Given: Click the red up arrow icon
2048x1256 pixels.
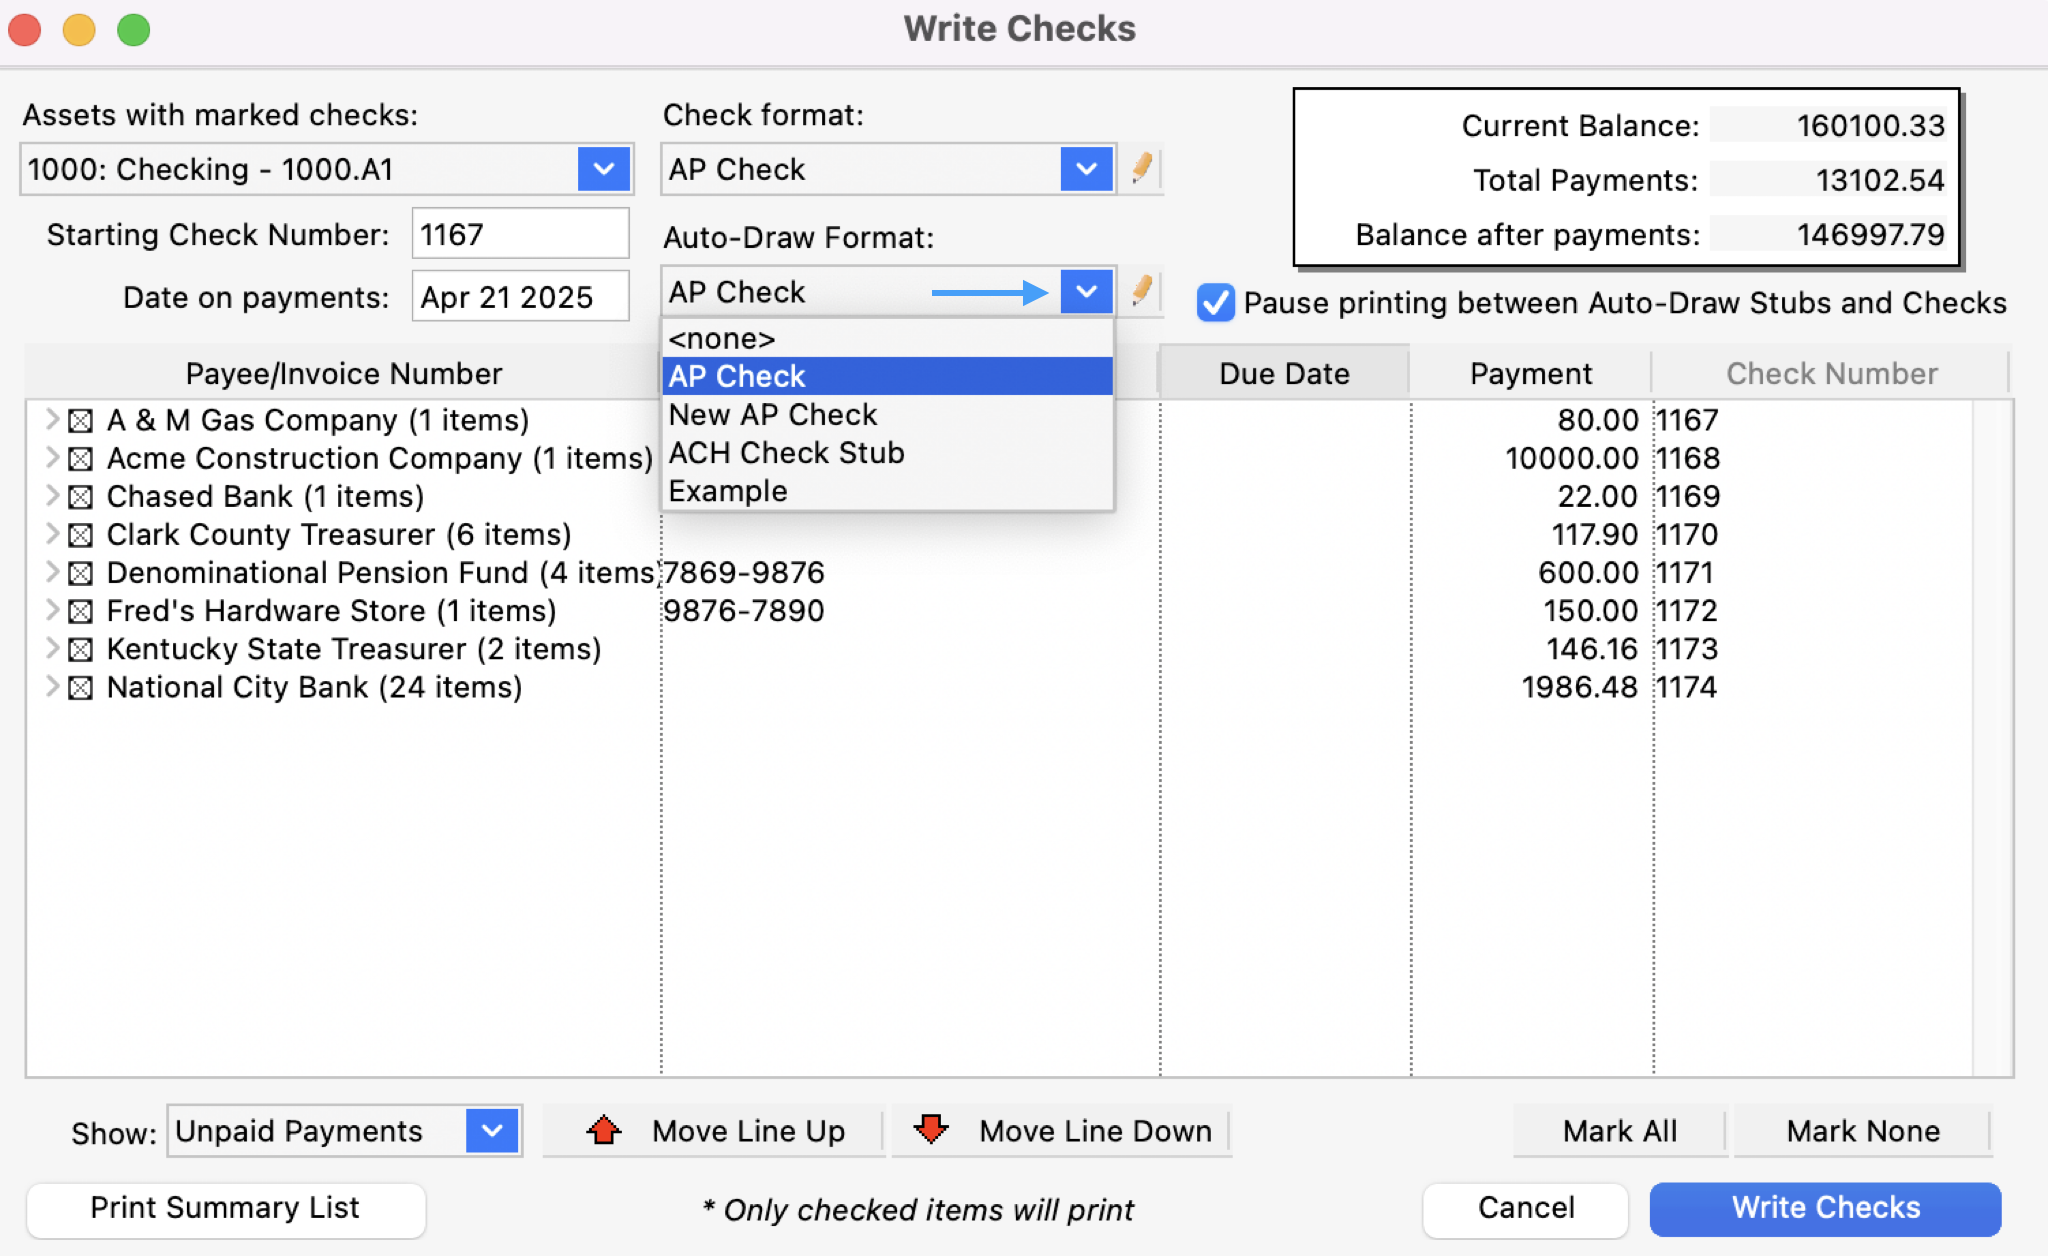Looking at the screenshot, I should coord(604,1130).
